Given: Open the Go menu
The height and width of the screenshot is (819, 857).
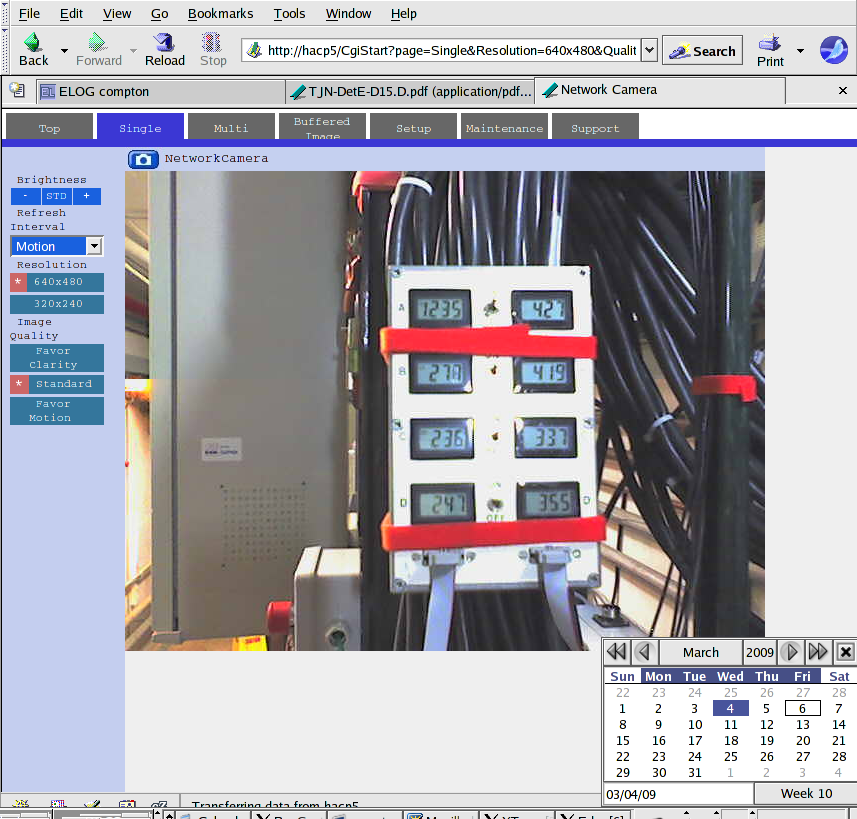Looking at the screenshot, I should point(160,14).
